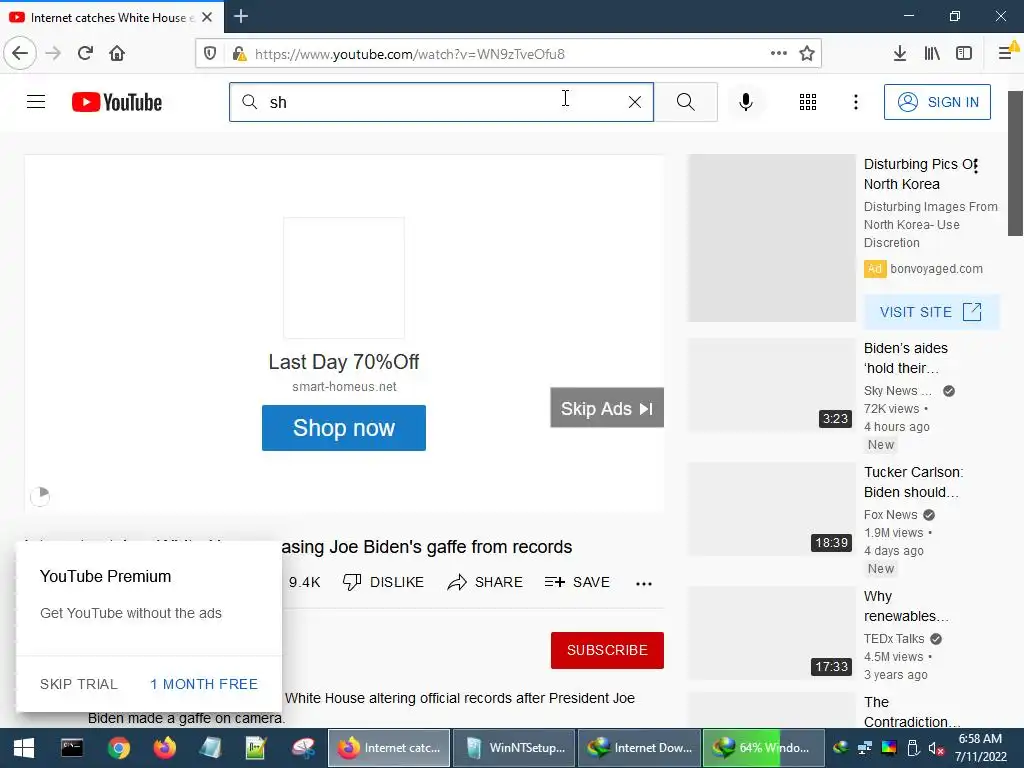Search with your voice microphone icon
The height and width of the screenshot is (768, 1024).
click(x=746, y=102)
